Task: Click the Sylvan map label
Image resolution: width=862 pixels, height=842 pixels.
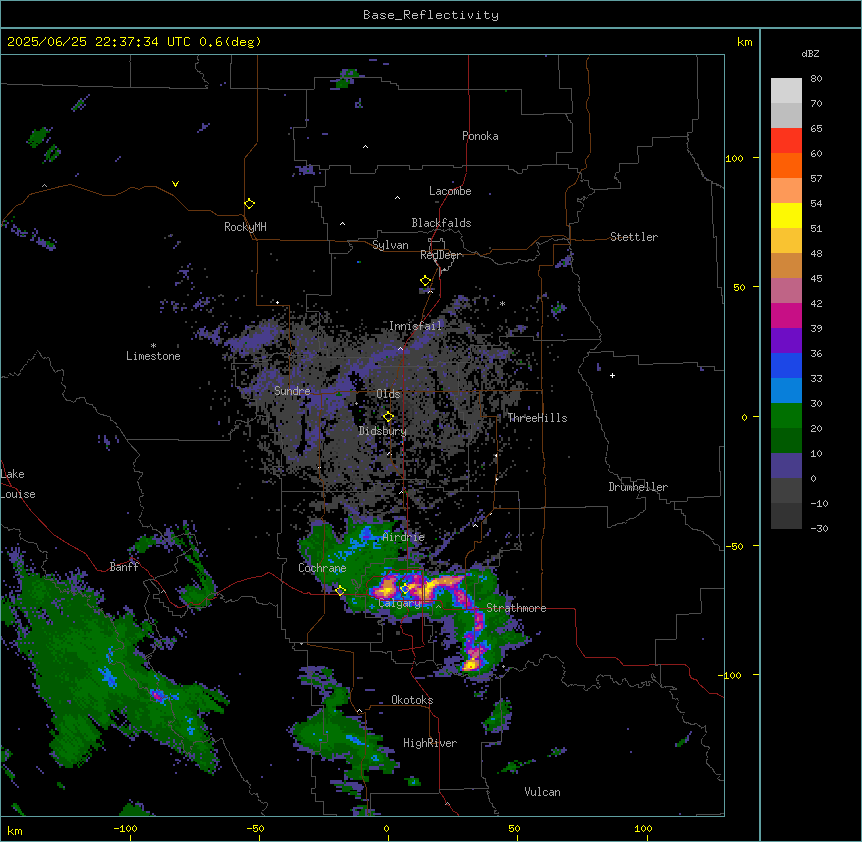Action: (x=390, y=245)
